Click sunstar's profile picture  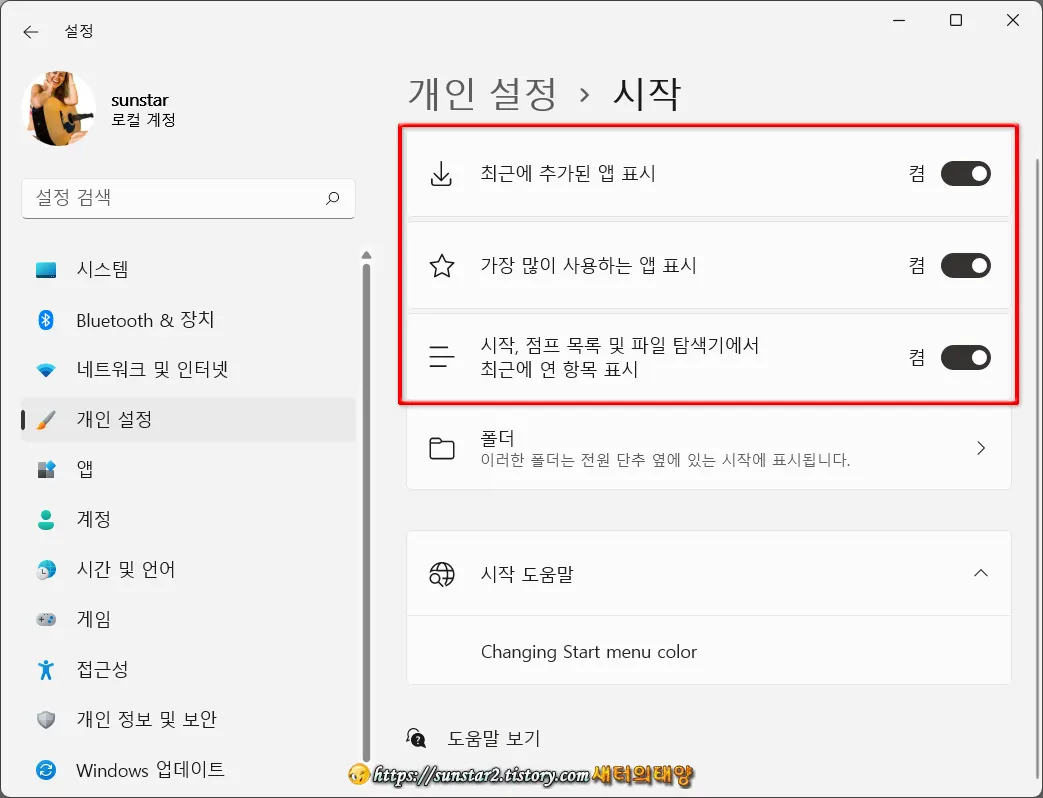57,107
